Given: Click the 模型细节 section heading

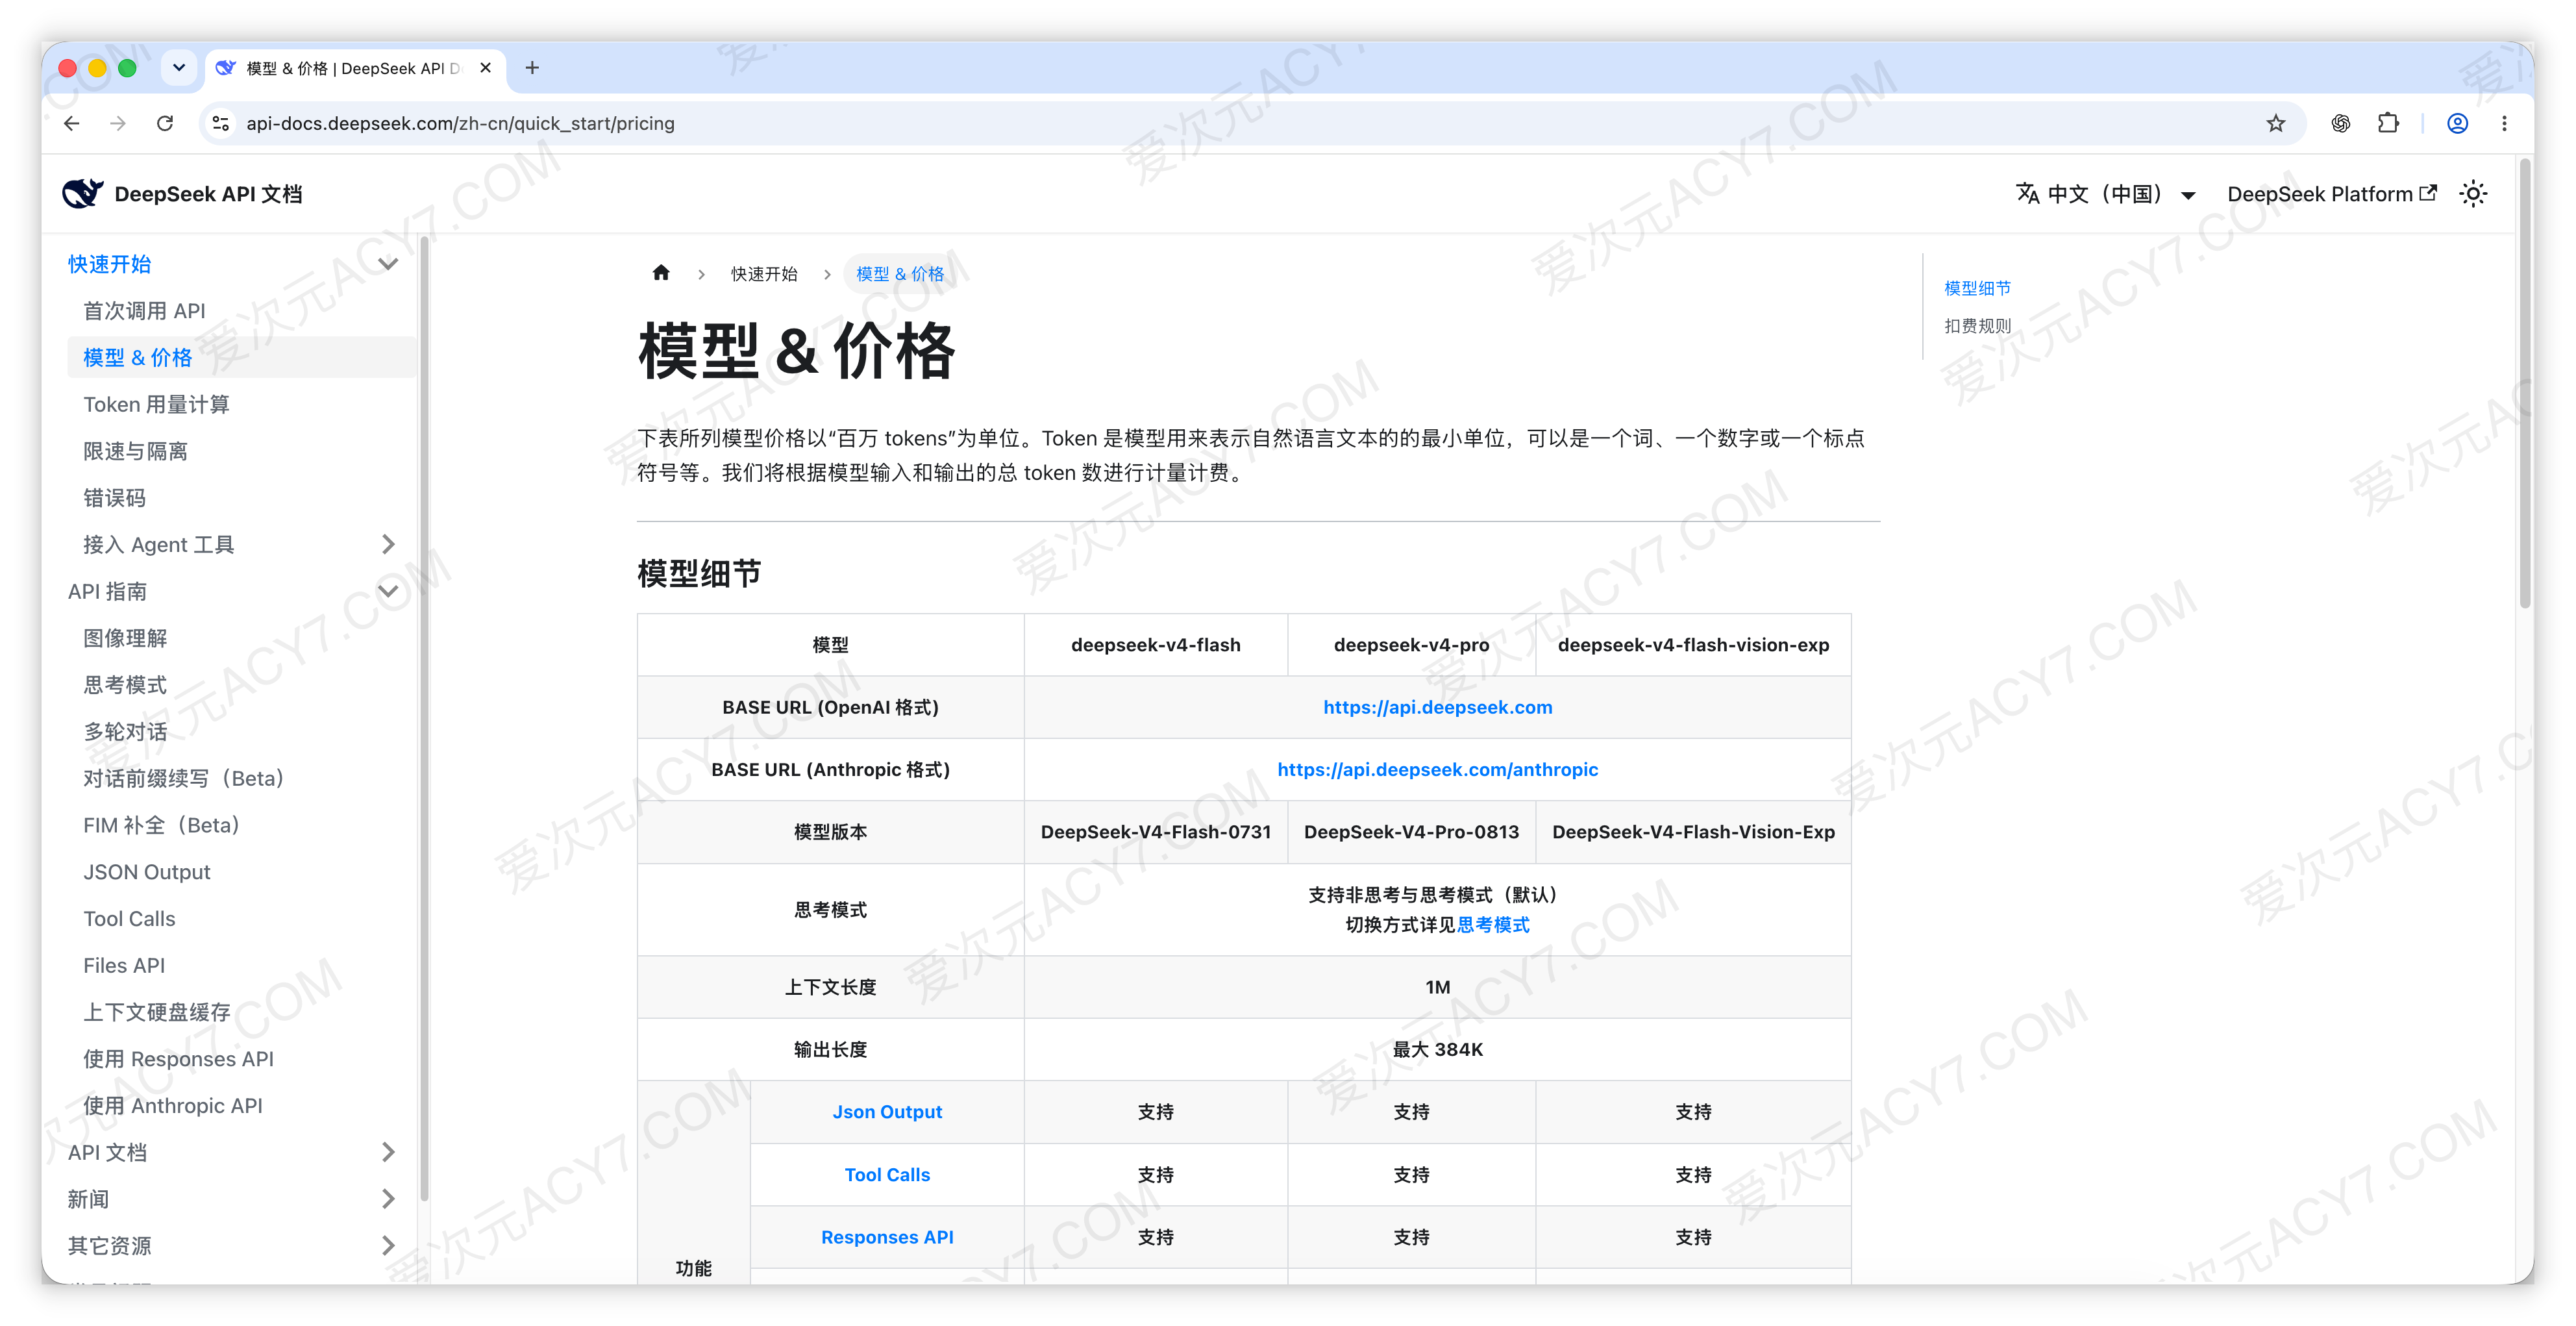Looking at the screenshot, I should click(x=699, y=573).
